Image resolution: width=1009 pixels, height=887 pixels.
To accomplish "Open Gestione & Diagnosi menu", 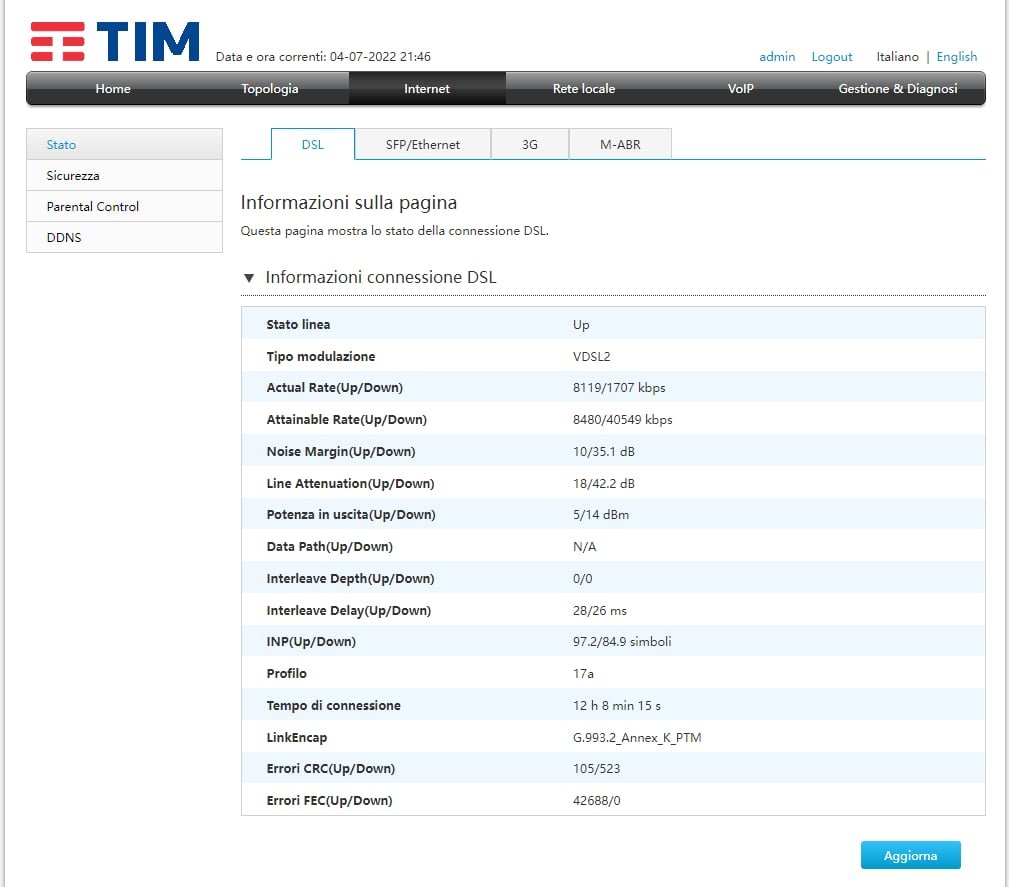I will point(897,89).
